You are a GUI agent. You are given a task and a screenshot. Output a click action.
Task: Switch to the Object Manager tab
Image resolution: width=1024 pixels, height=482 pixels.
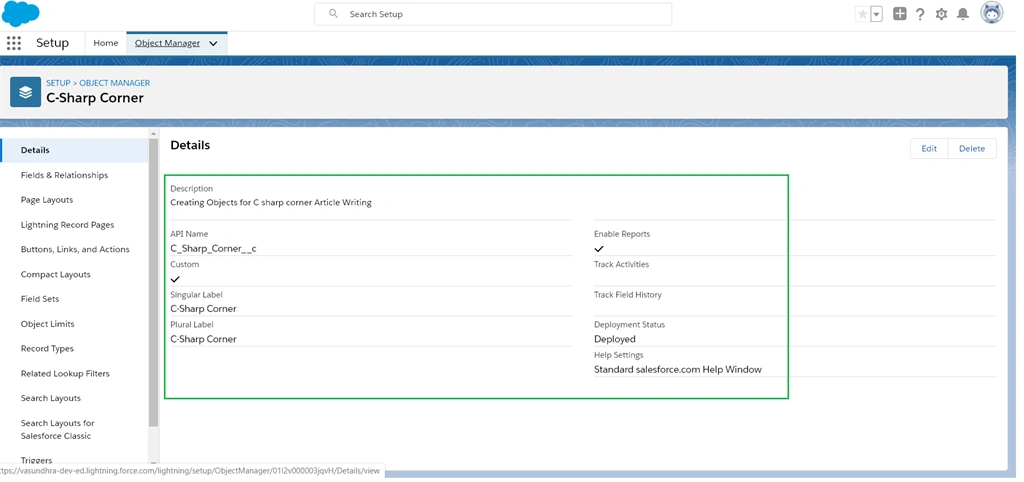[x=167, y=43]
